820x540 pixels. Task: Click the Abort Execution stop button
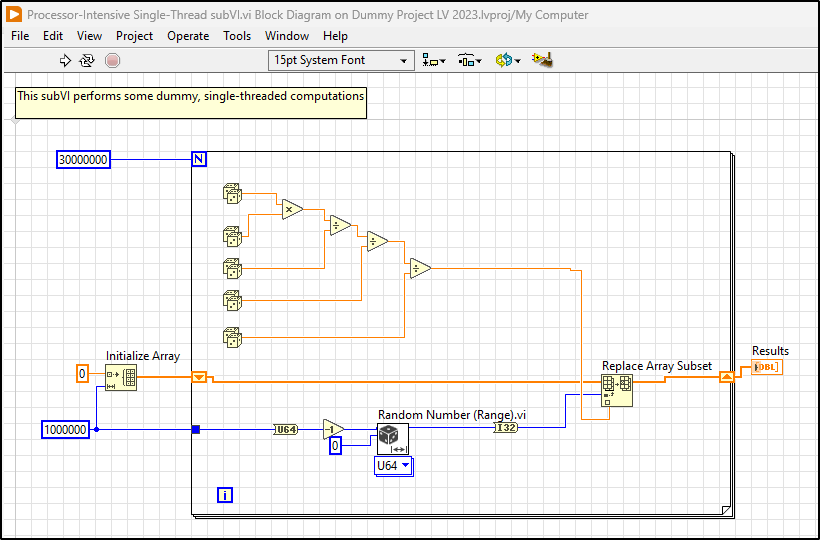pos(112,60)
